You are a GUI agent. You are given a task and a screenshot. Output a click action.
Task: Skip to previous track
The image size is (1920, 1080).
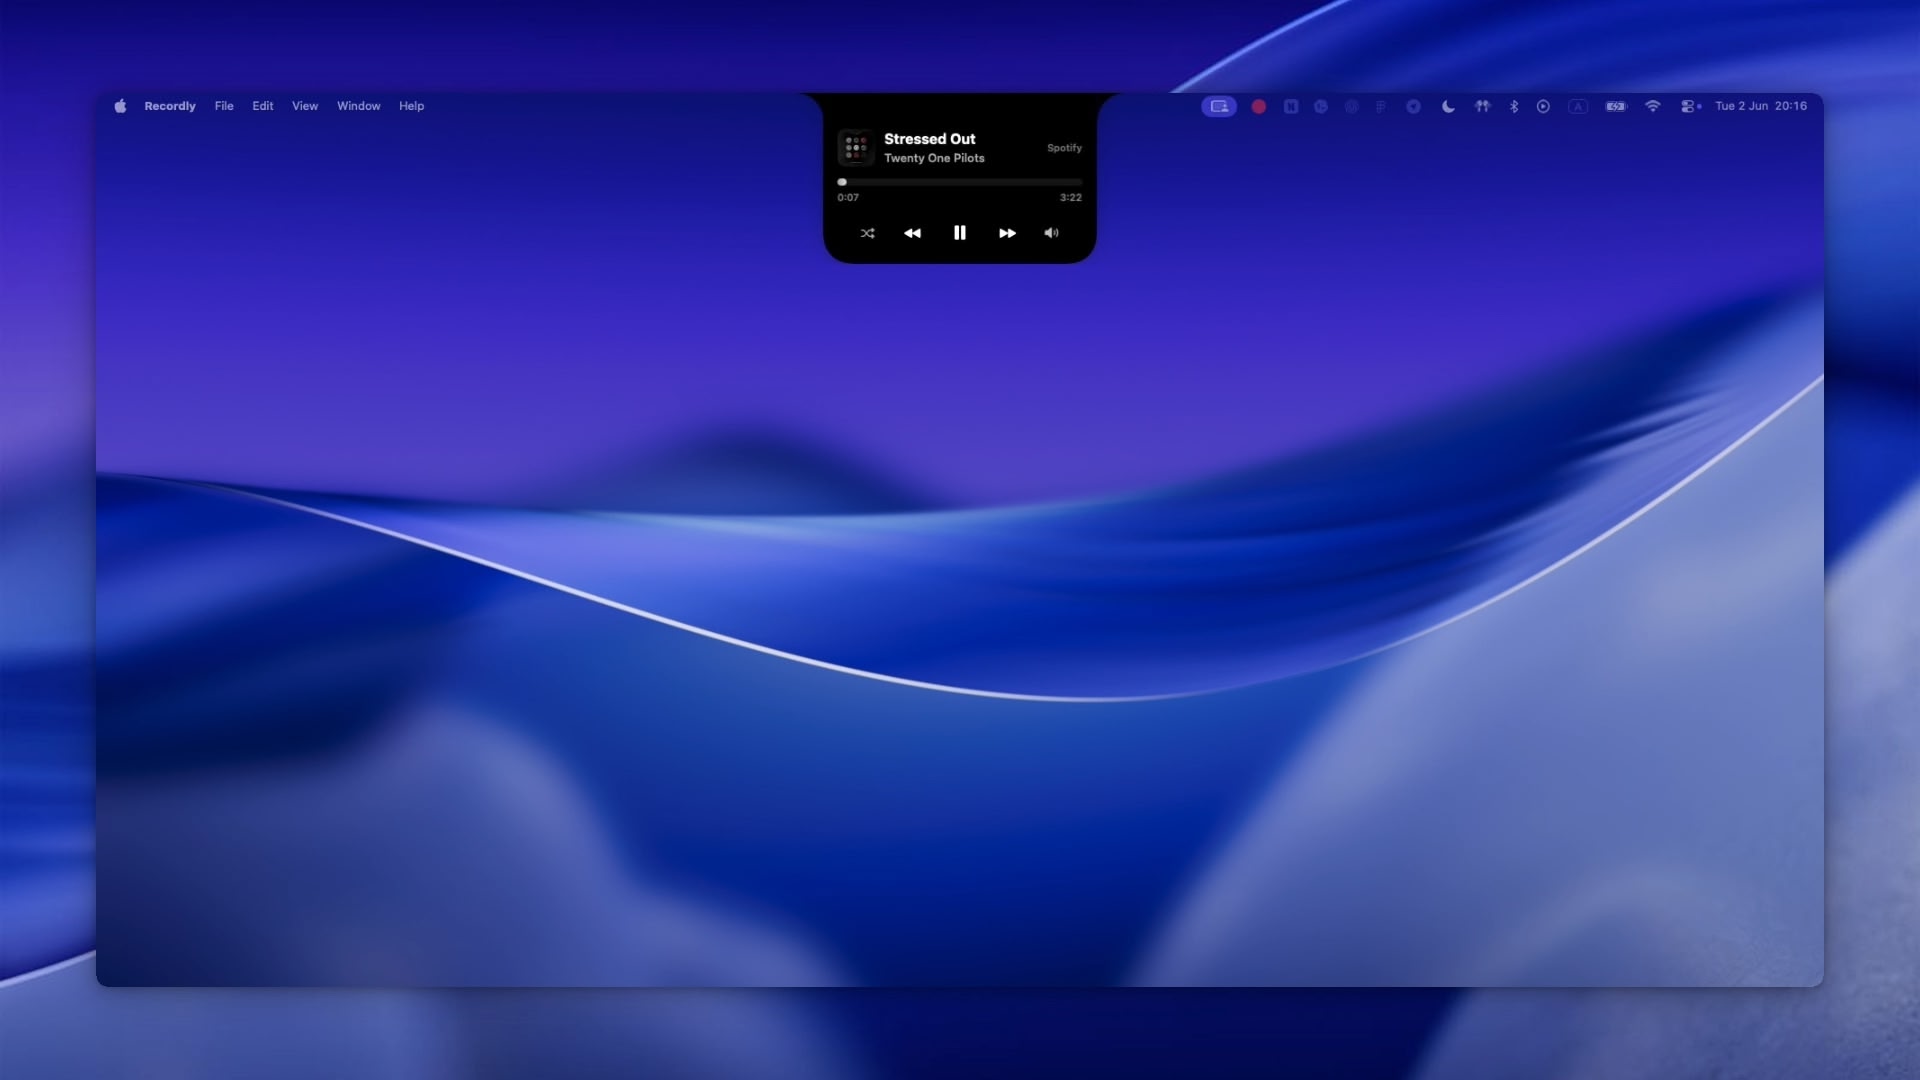[912, 233]
